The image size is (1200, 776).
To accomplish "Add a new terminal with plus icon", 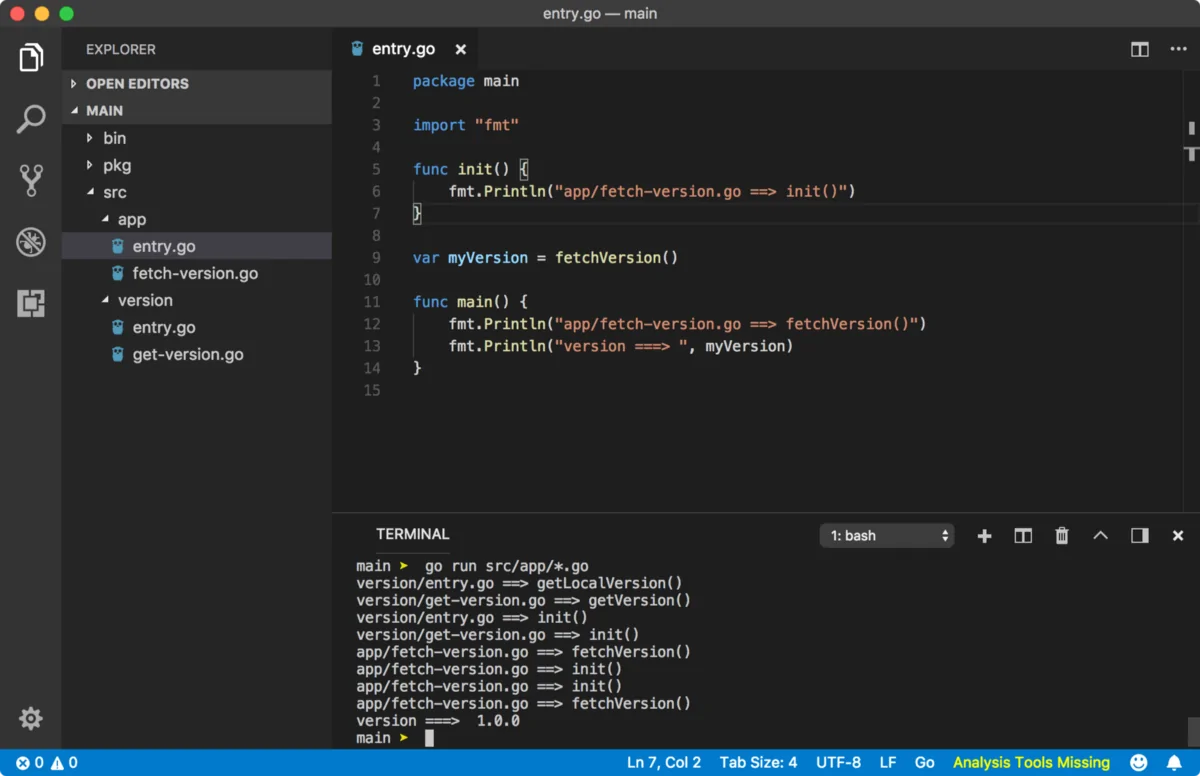I will point(984,536).
